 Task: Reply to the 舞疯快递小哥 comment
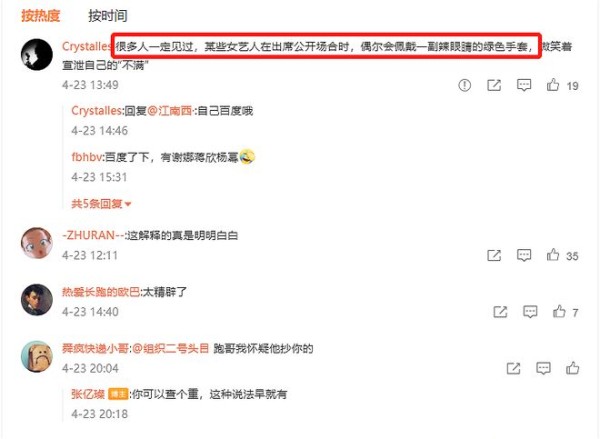coord(543,369)
